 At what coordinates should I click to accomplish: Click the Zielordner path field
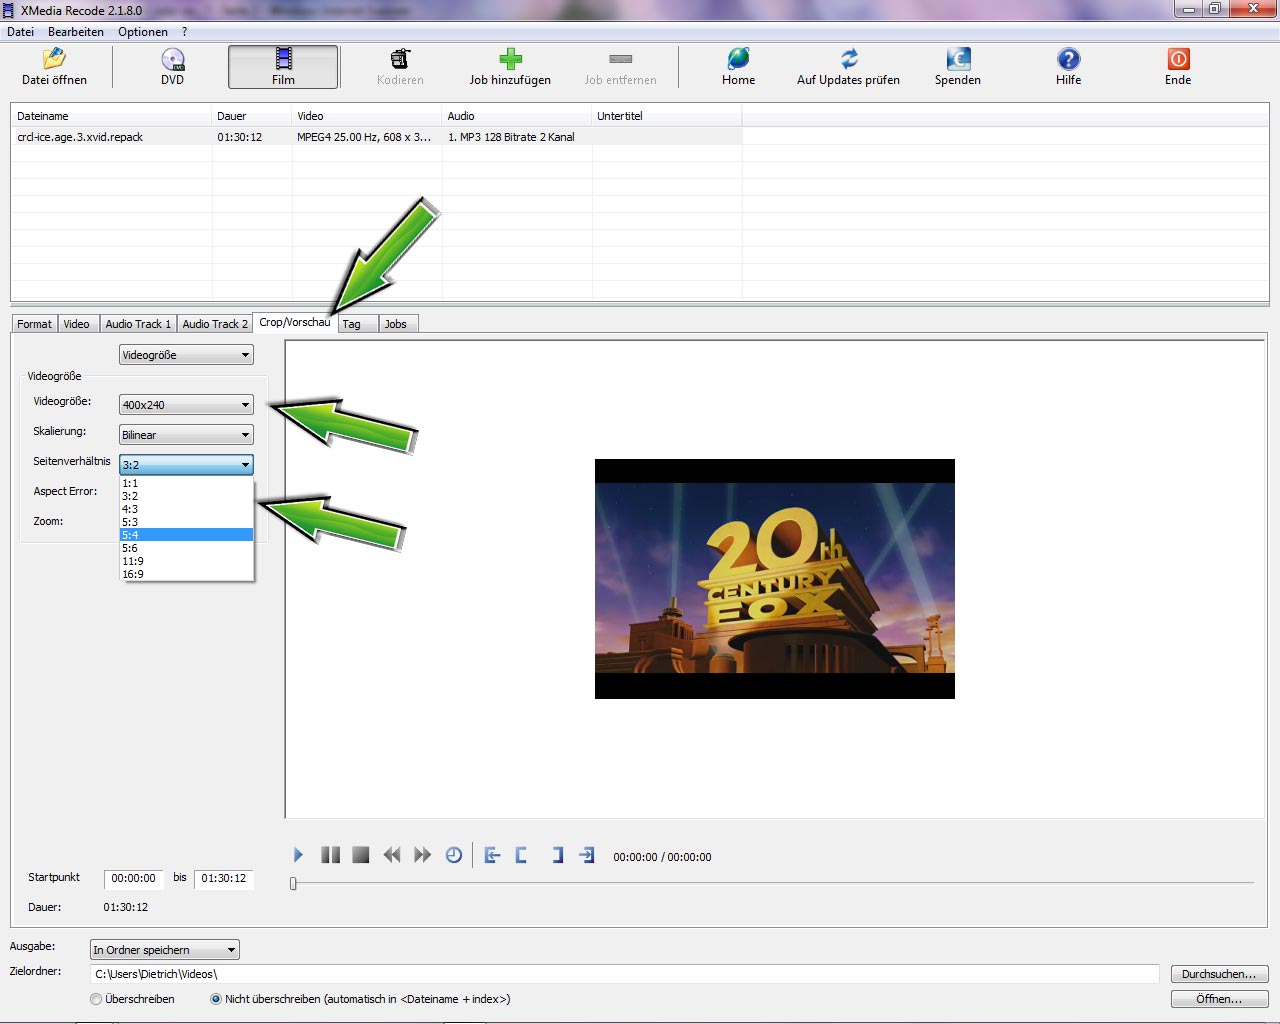tap(625, 974)
